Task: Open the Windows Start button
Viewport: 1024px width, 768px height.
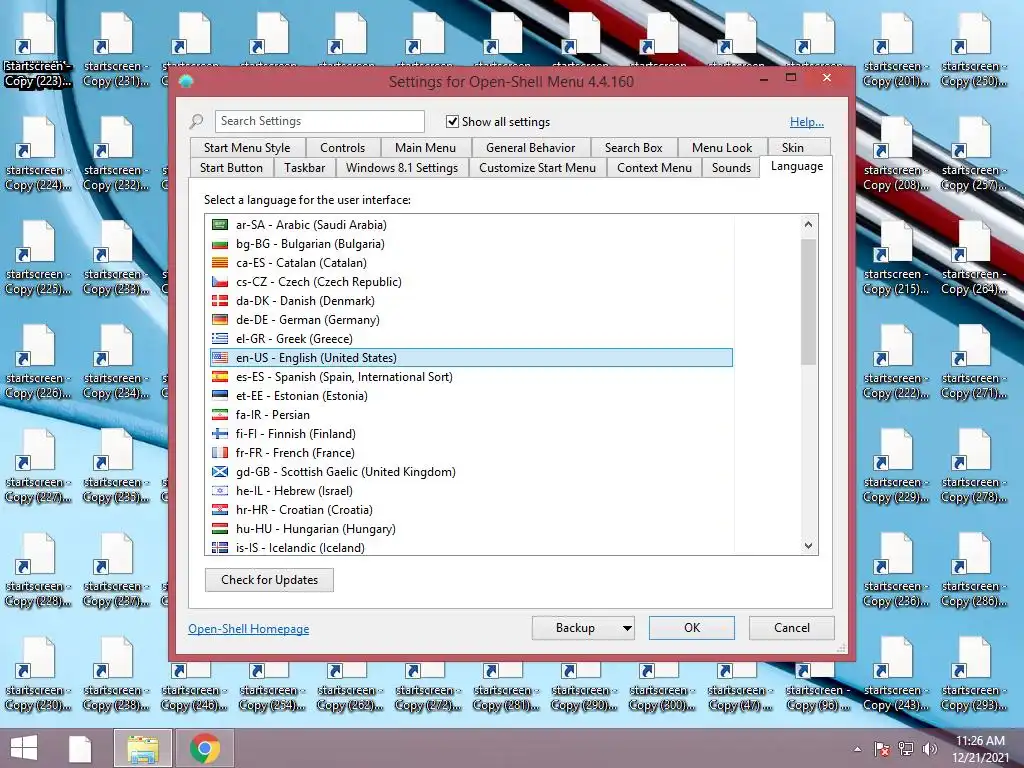Action: [24, 748]
